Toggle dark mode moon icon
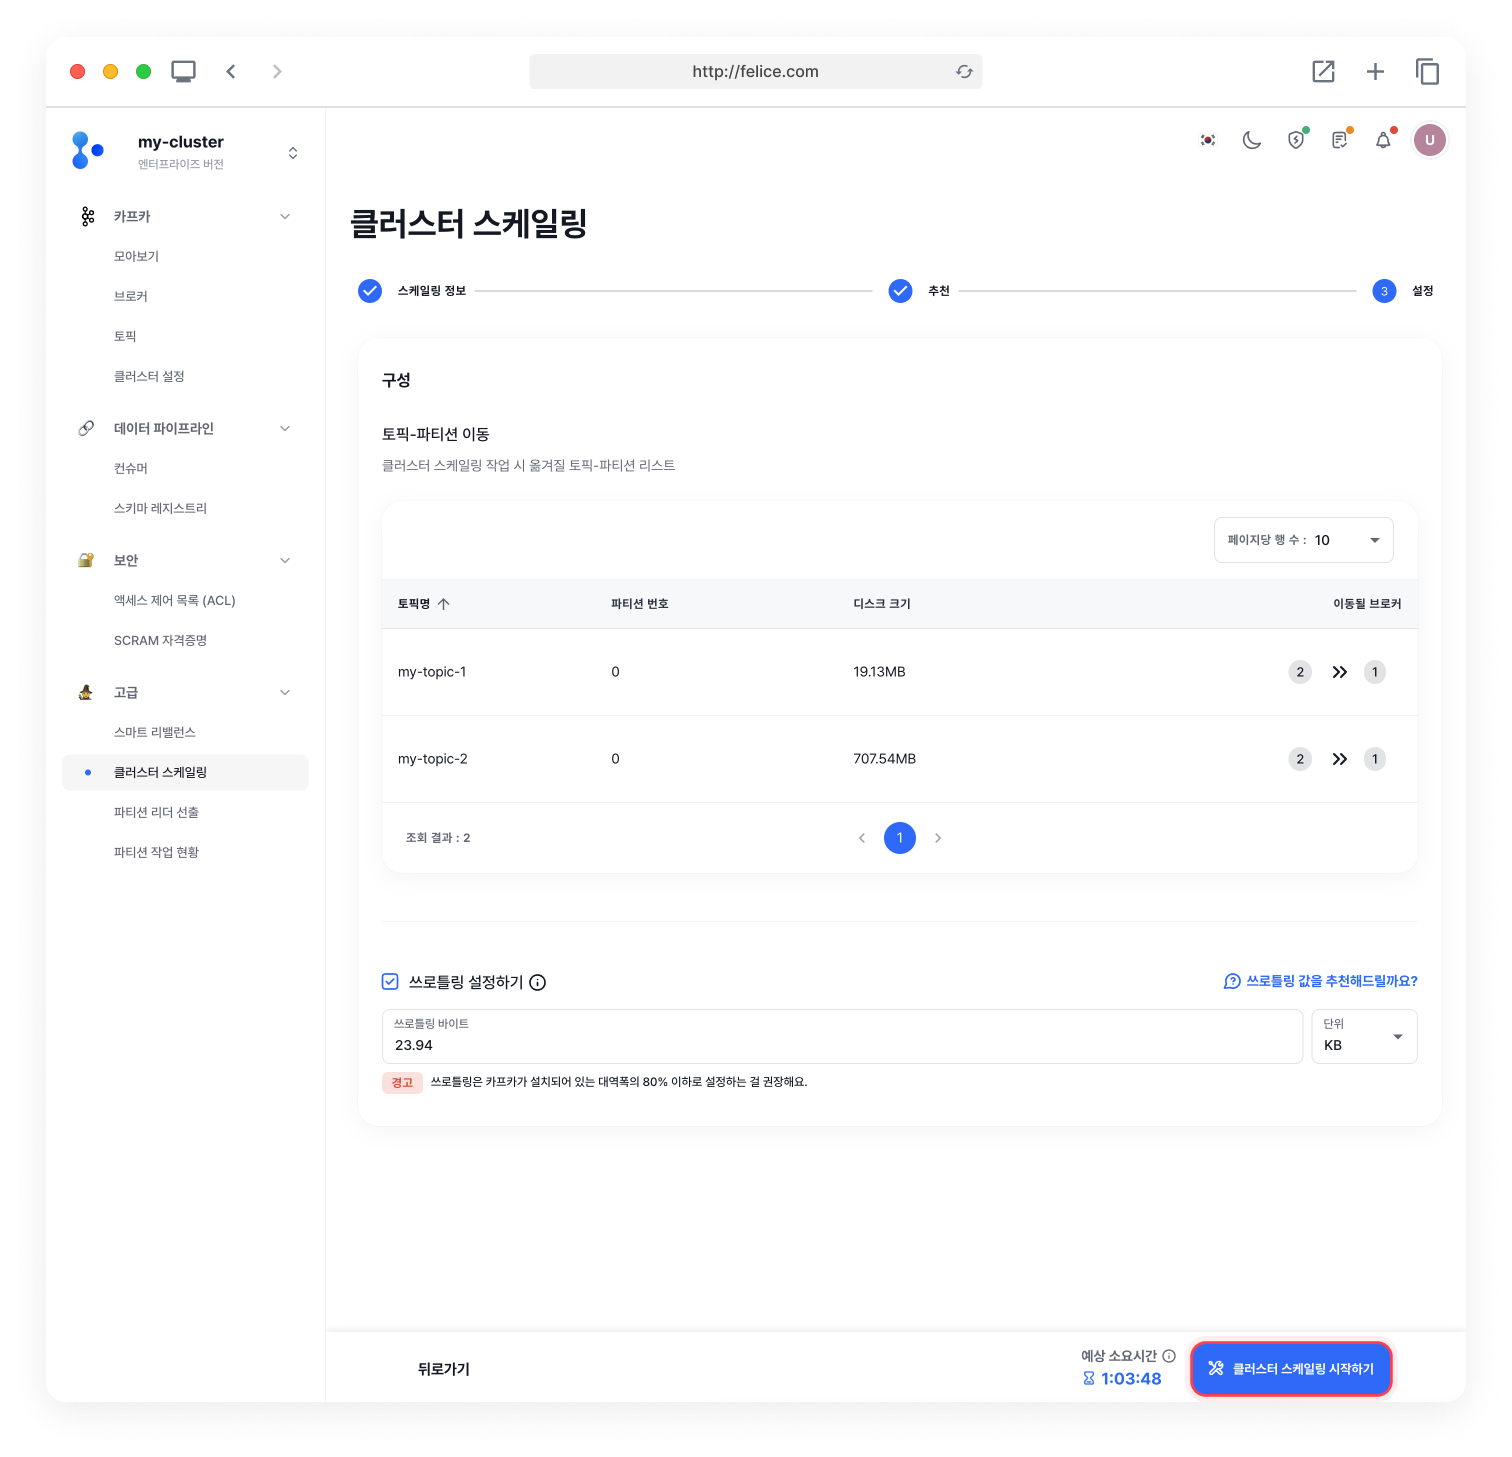 pos(1252,140)
